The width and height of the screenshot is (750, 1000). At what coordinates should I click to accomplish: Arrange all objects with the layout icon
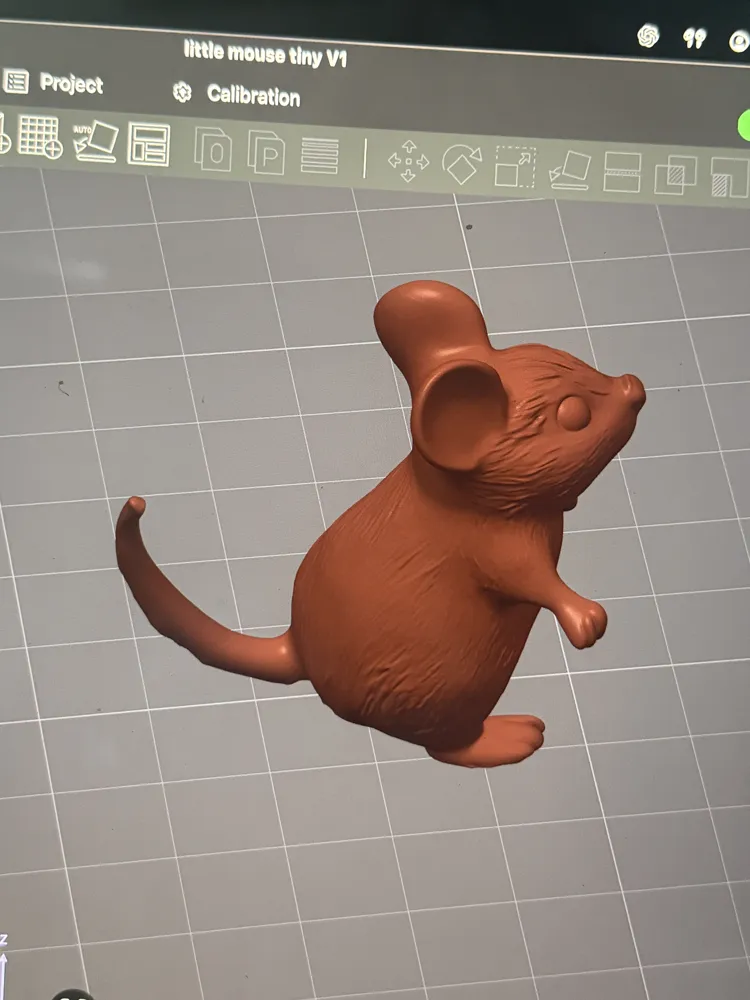[149, 145]
